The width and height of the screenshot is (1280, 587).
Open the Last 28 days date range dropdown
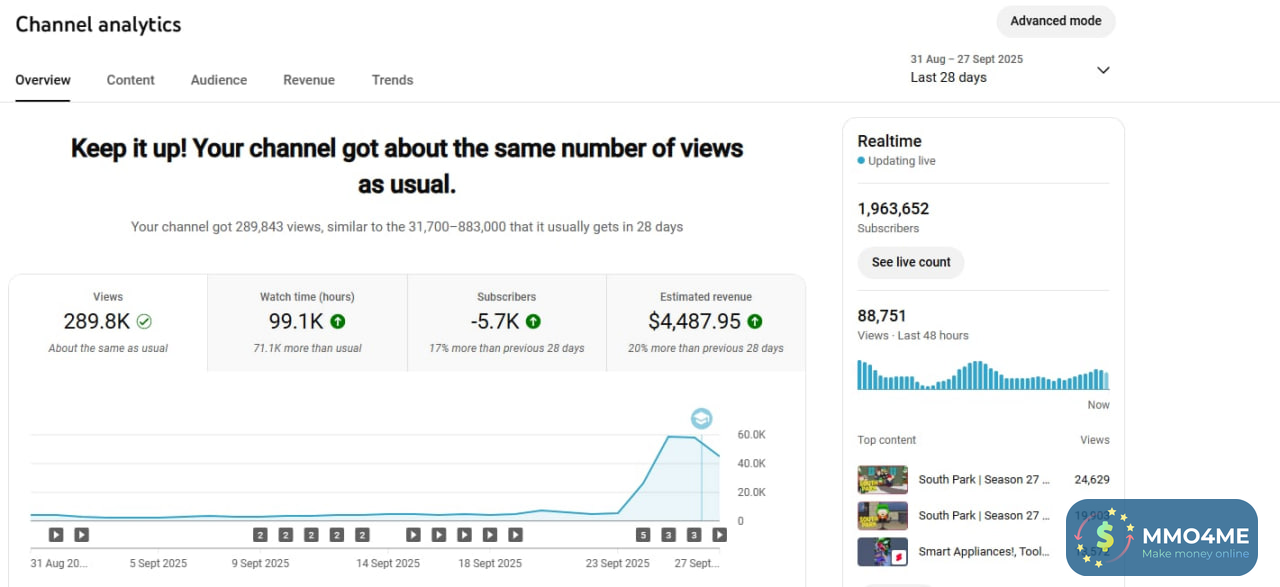(1010, 69)
